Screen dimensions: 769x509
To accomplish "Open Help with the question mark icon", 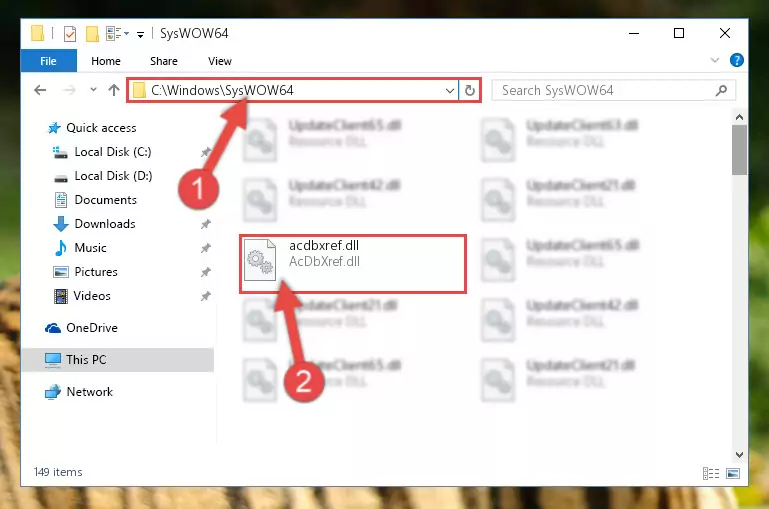I will (x=736, y=60).
